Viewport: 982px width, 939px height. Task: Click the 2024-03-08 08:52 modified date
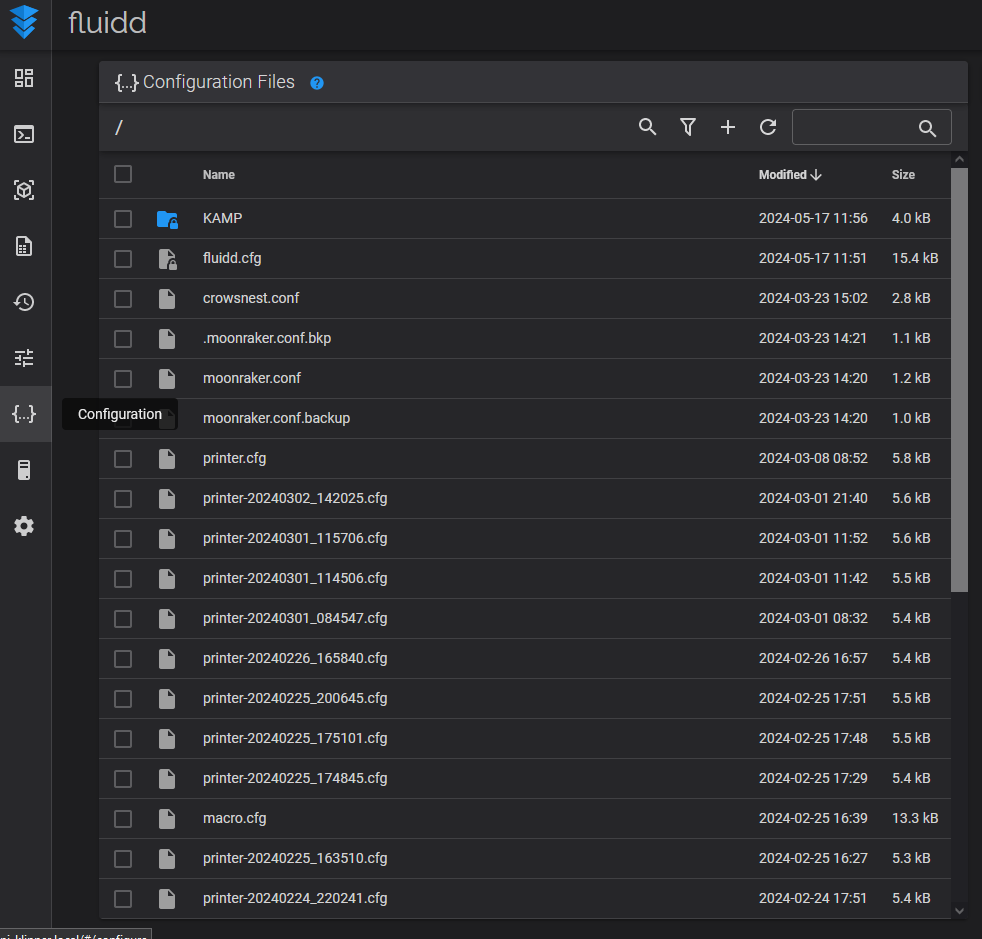tap(813, 458)
